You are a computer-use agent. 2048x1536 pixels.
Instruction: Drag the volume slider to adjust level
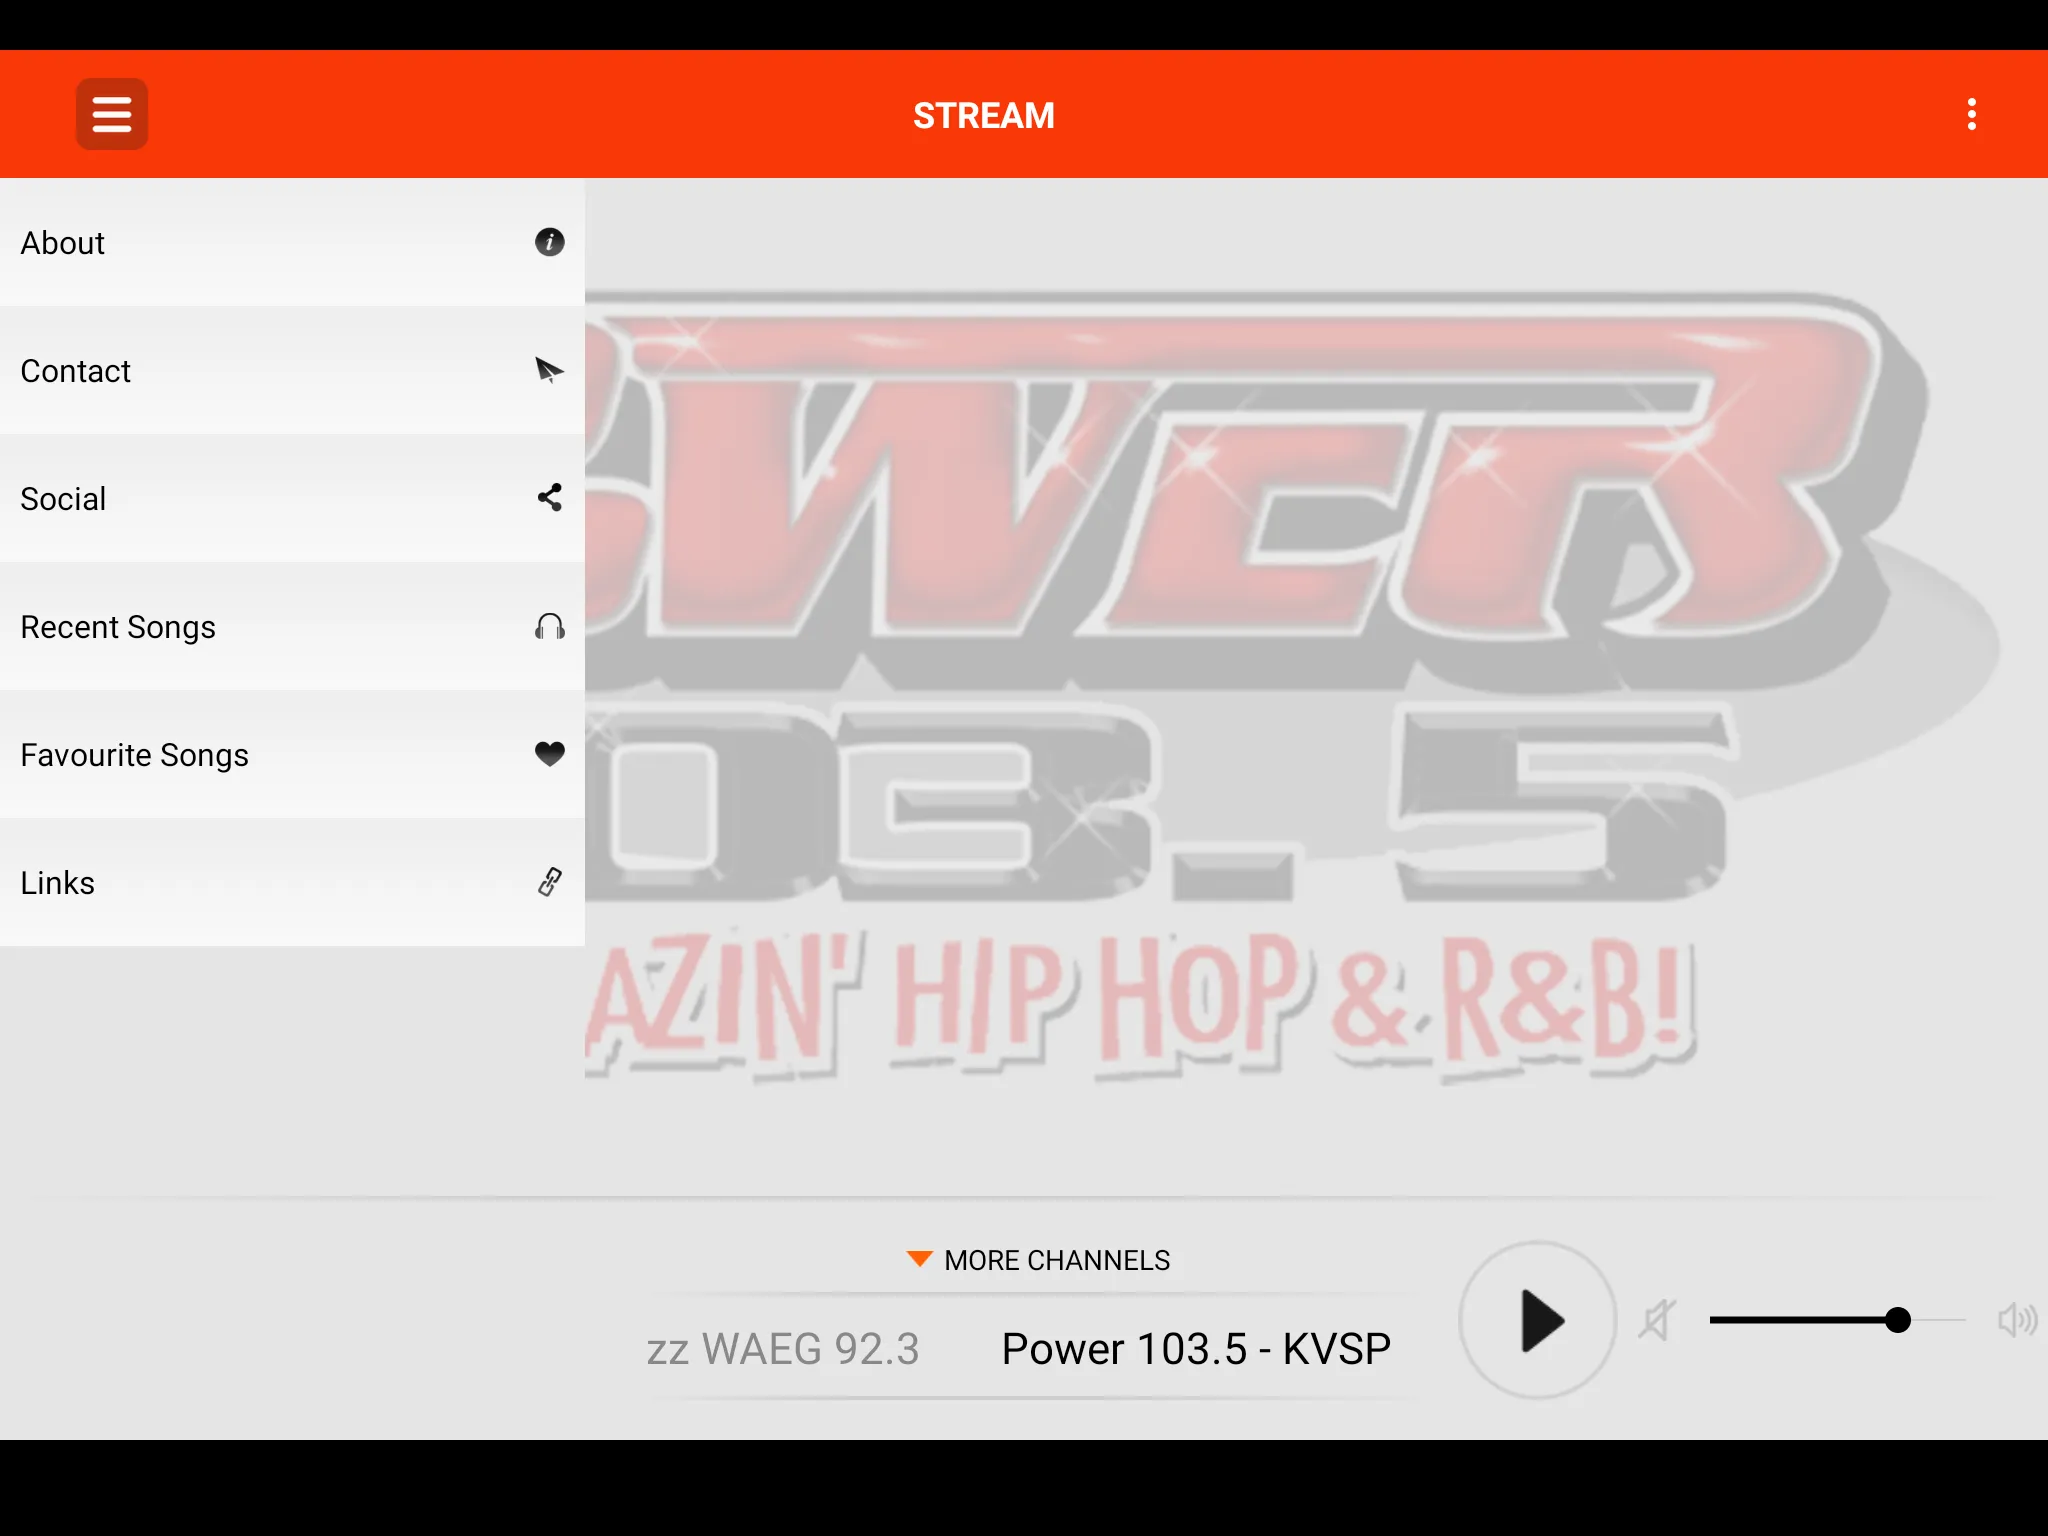1898,1320
